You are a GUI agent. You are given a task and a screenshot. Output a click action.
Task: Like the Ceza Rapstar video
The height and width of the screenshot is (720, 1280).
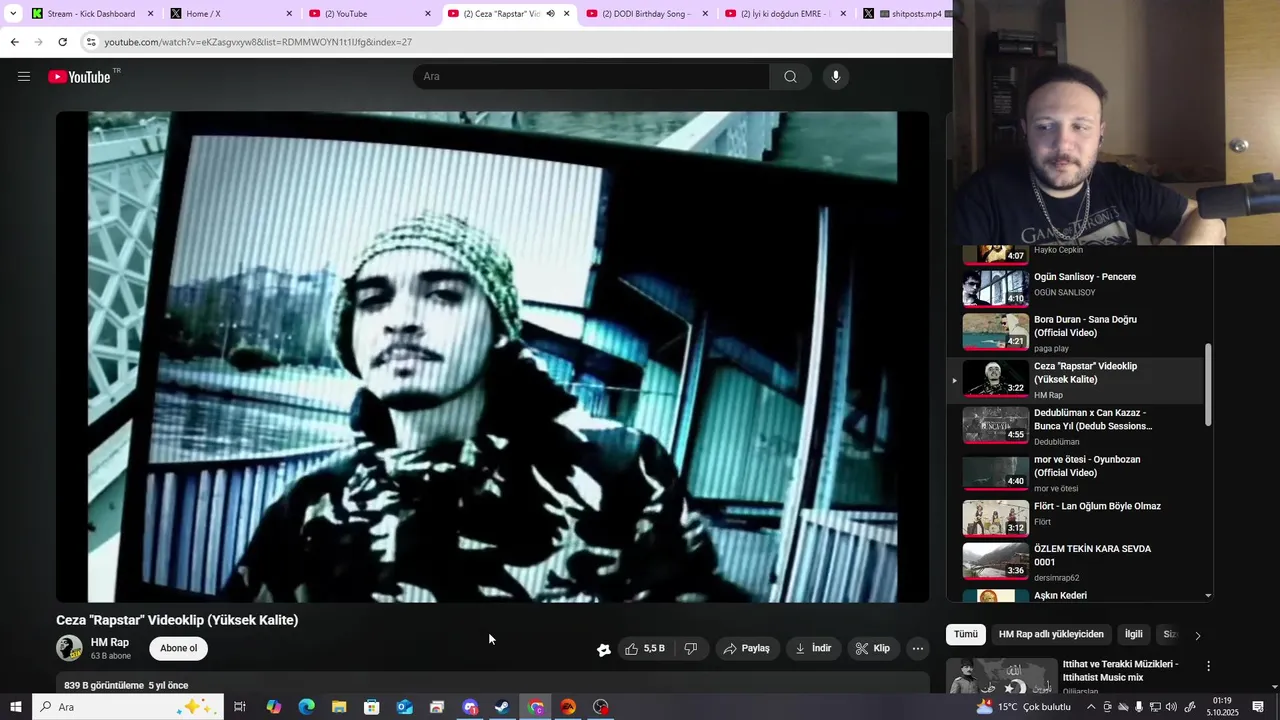pos(645,648)
